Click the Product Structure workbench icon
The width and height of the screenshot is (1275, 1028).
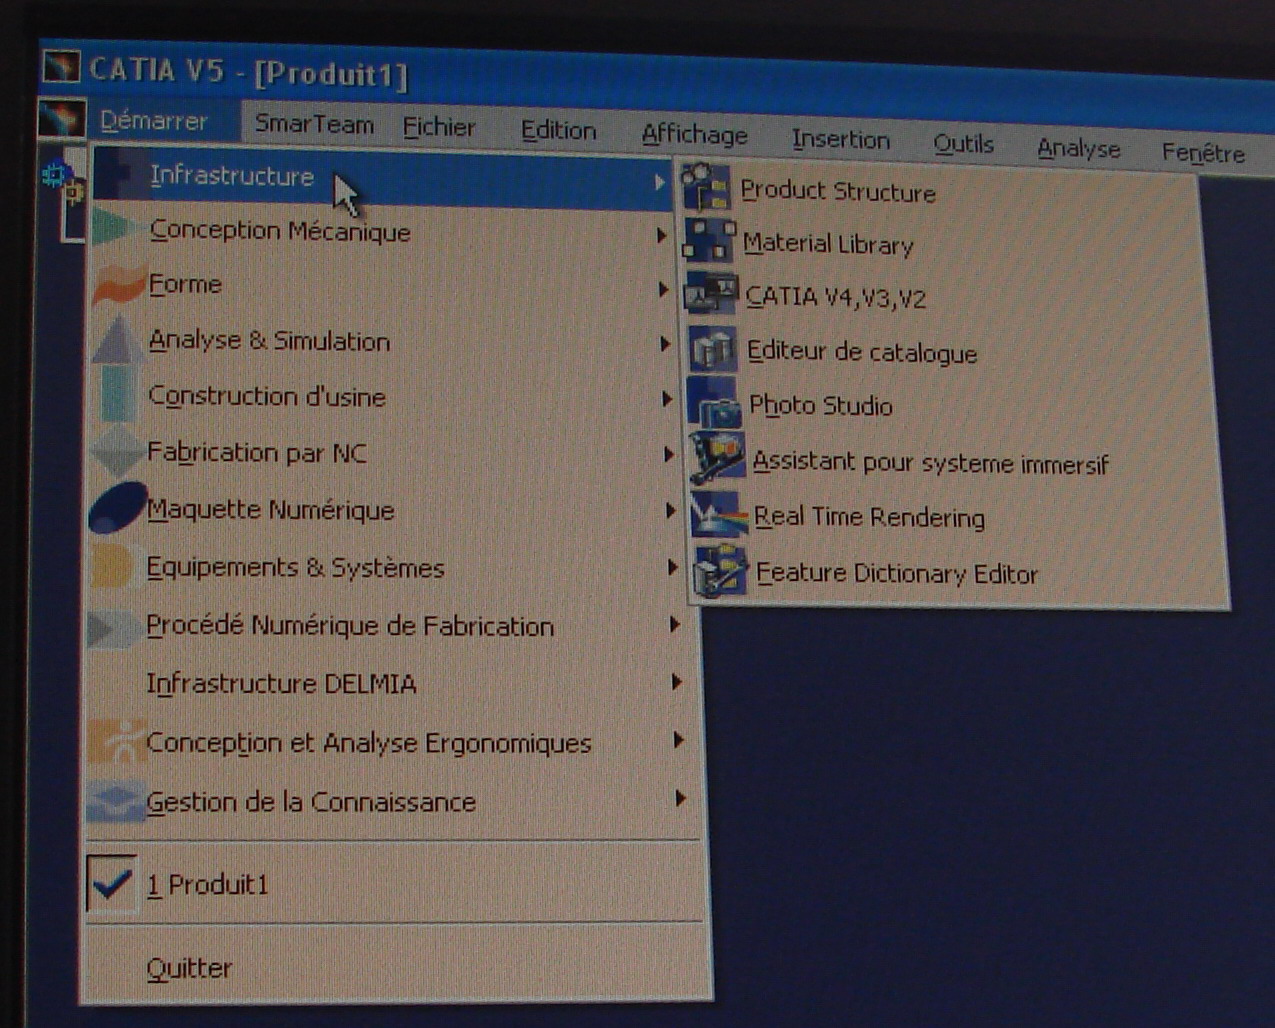point(706,187)
